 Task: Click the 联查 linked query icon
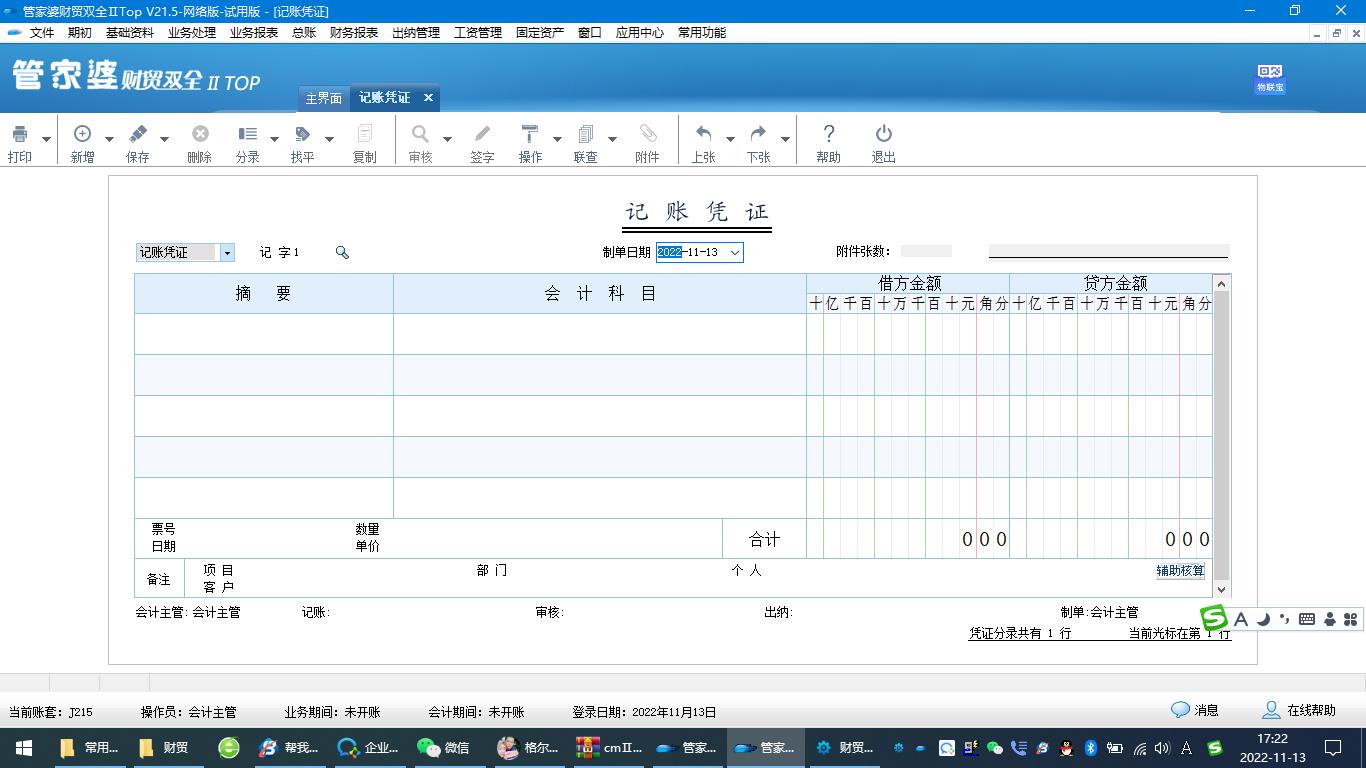pos(586,134)
